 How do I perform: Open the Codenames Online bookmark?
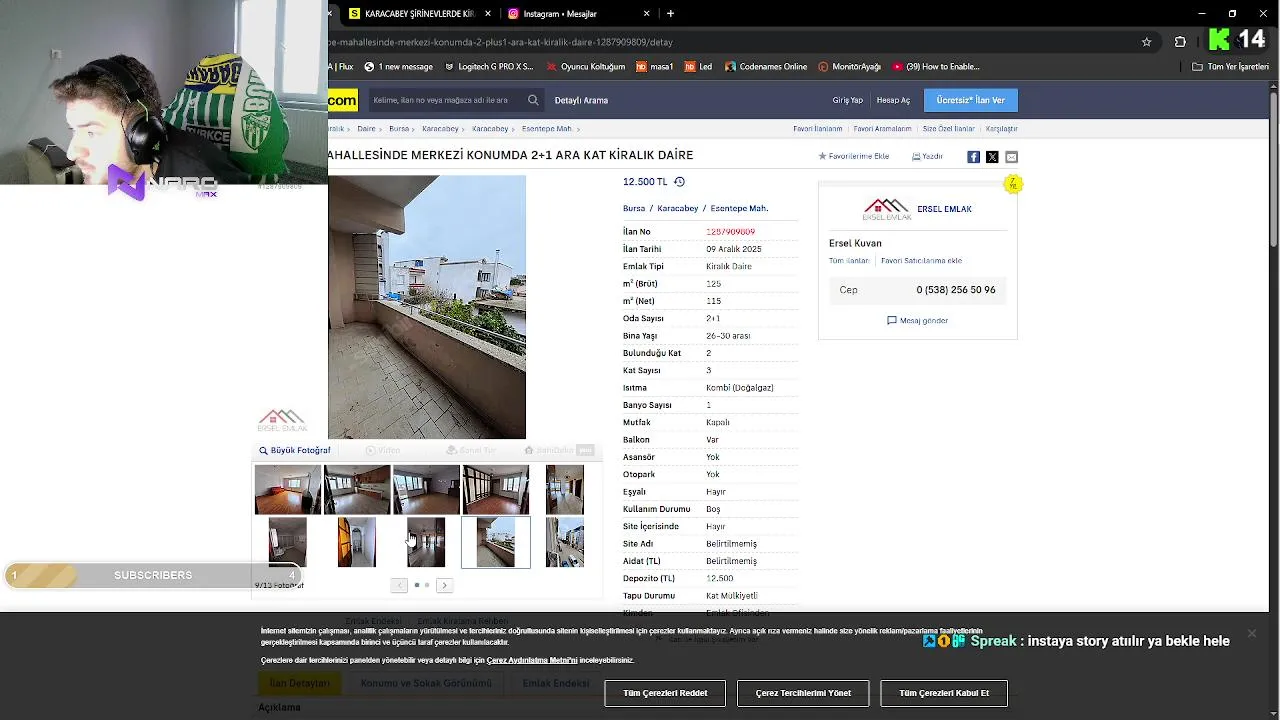coord(766,67)
